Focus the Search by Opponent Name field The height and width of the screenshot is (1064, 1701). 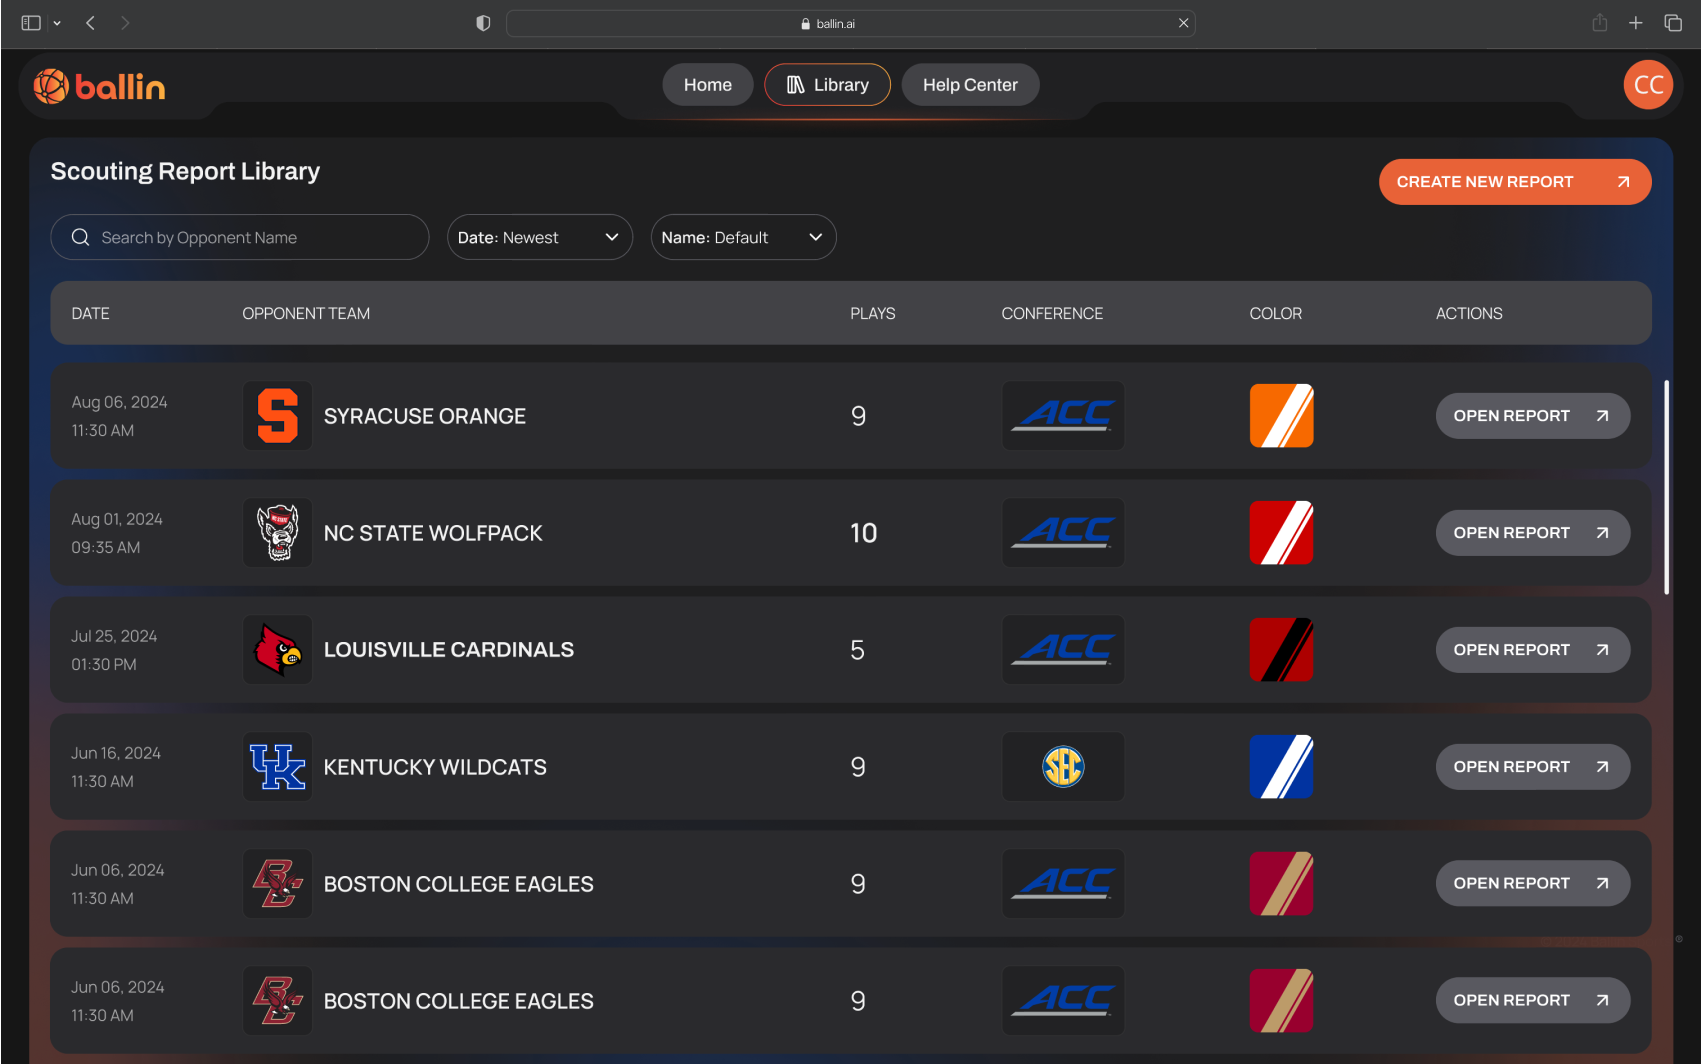click(240, 237)
